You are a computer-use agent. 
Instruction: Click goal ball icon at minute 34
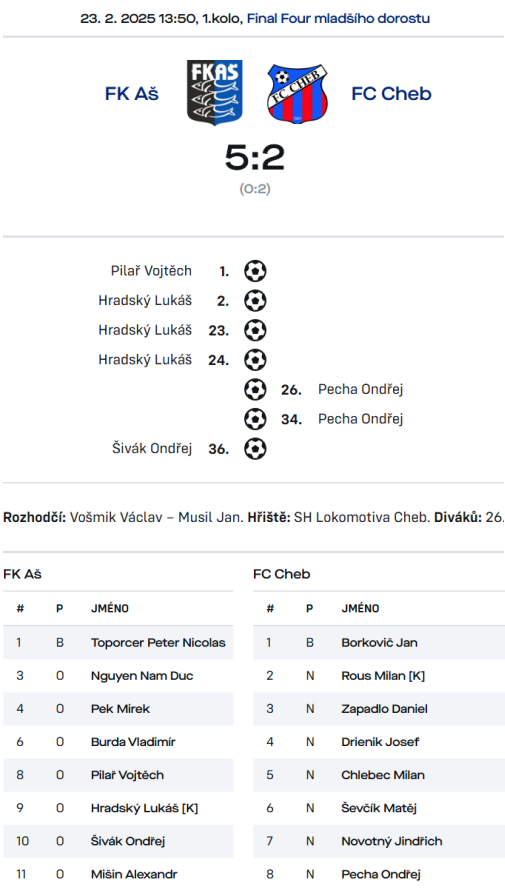click(x=255, y=419)
